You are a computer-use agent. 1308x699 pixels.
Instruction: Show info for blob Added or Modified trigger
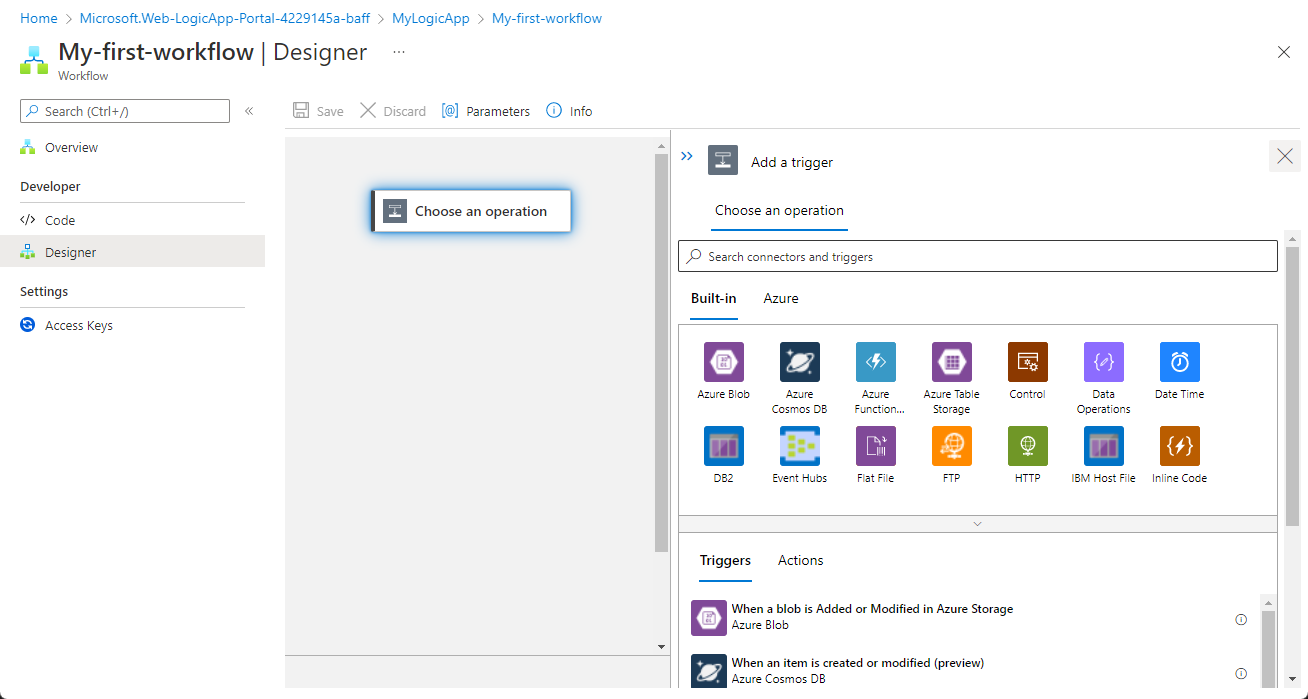point(1241,619)
